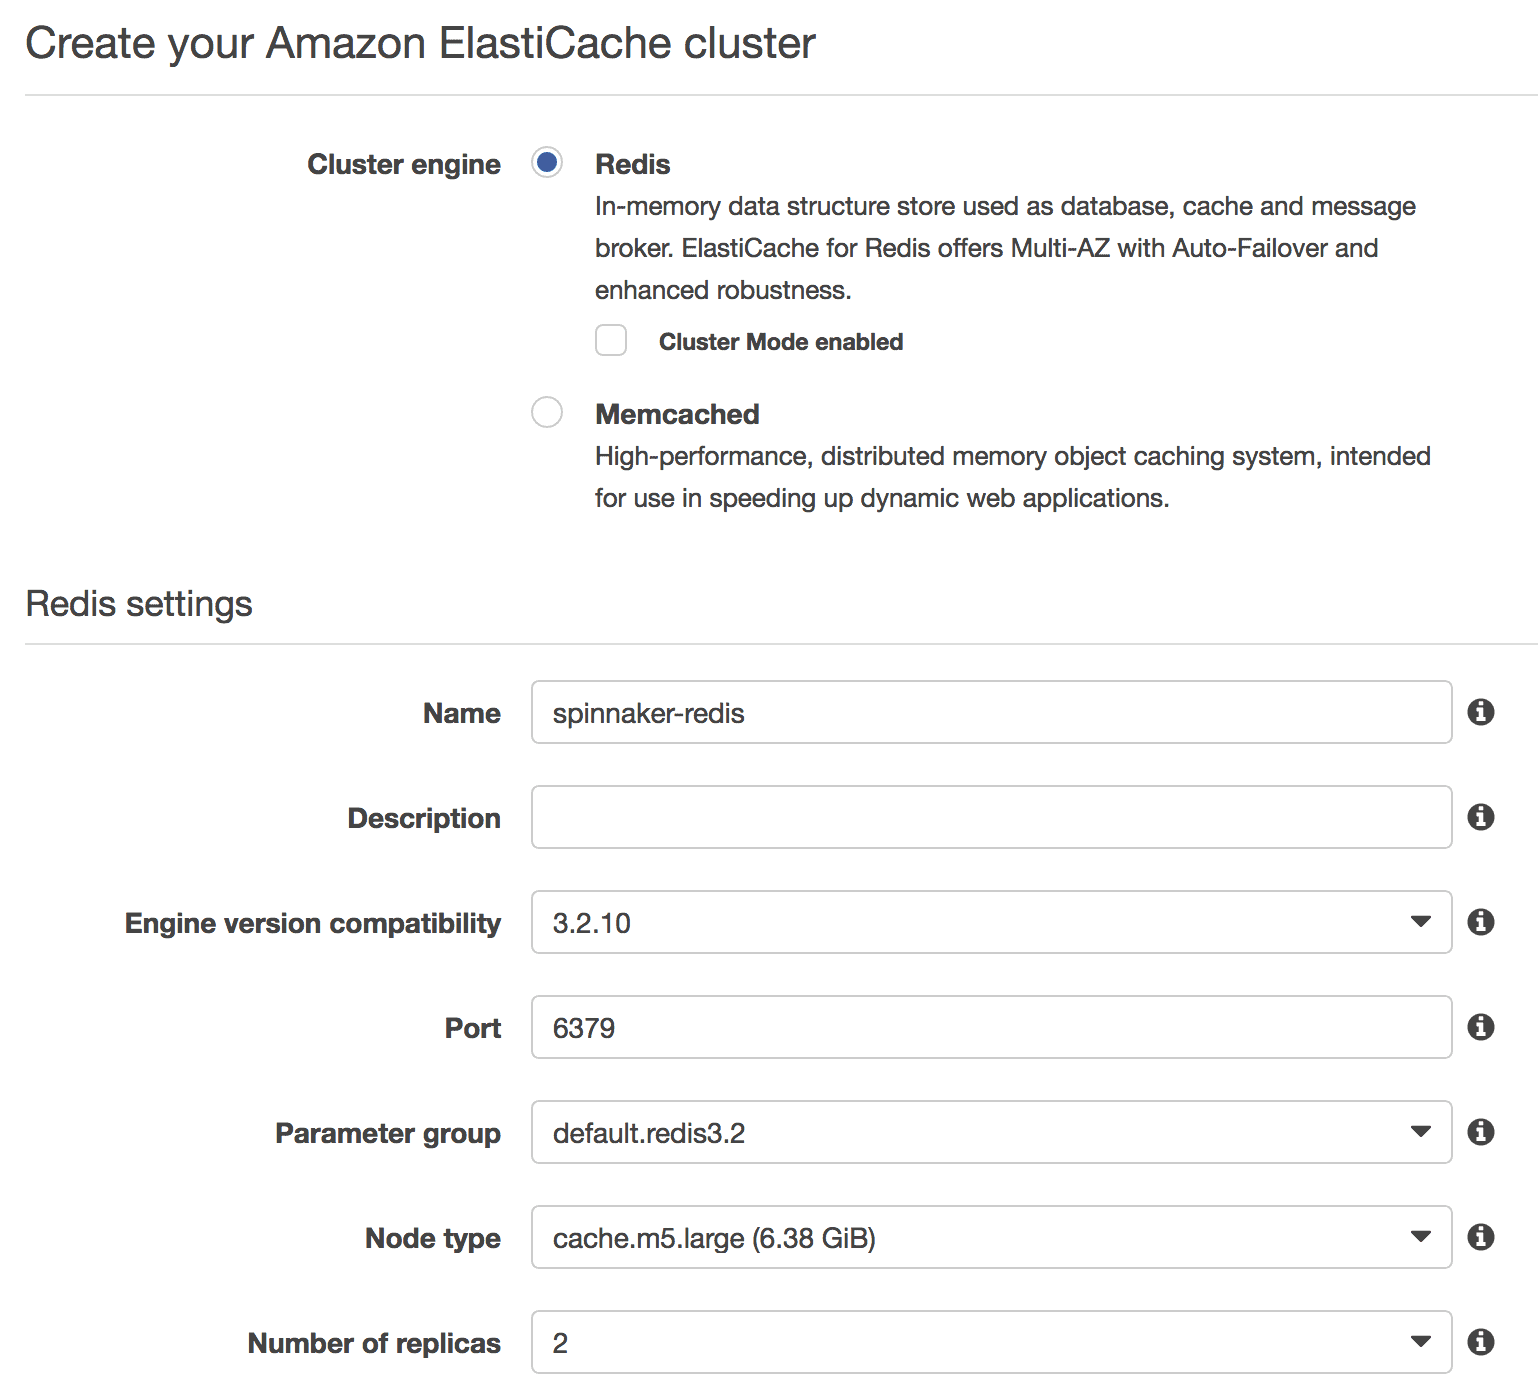The width and height of the screenshot is (1538, 1400).
Task: Enable Cluster Mode checkbox
Action: (610, 340)
